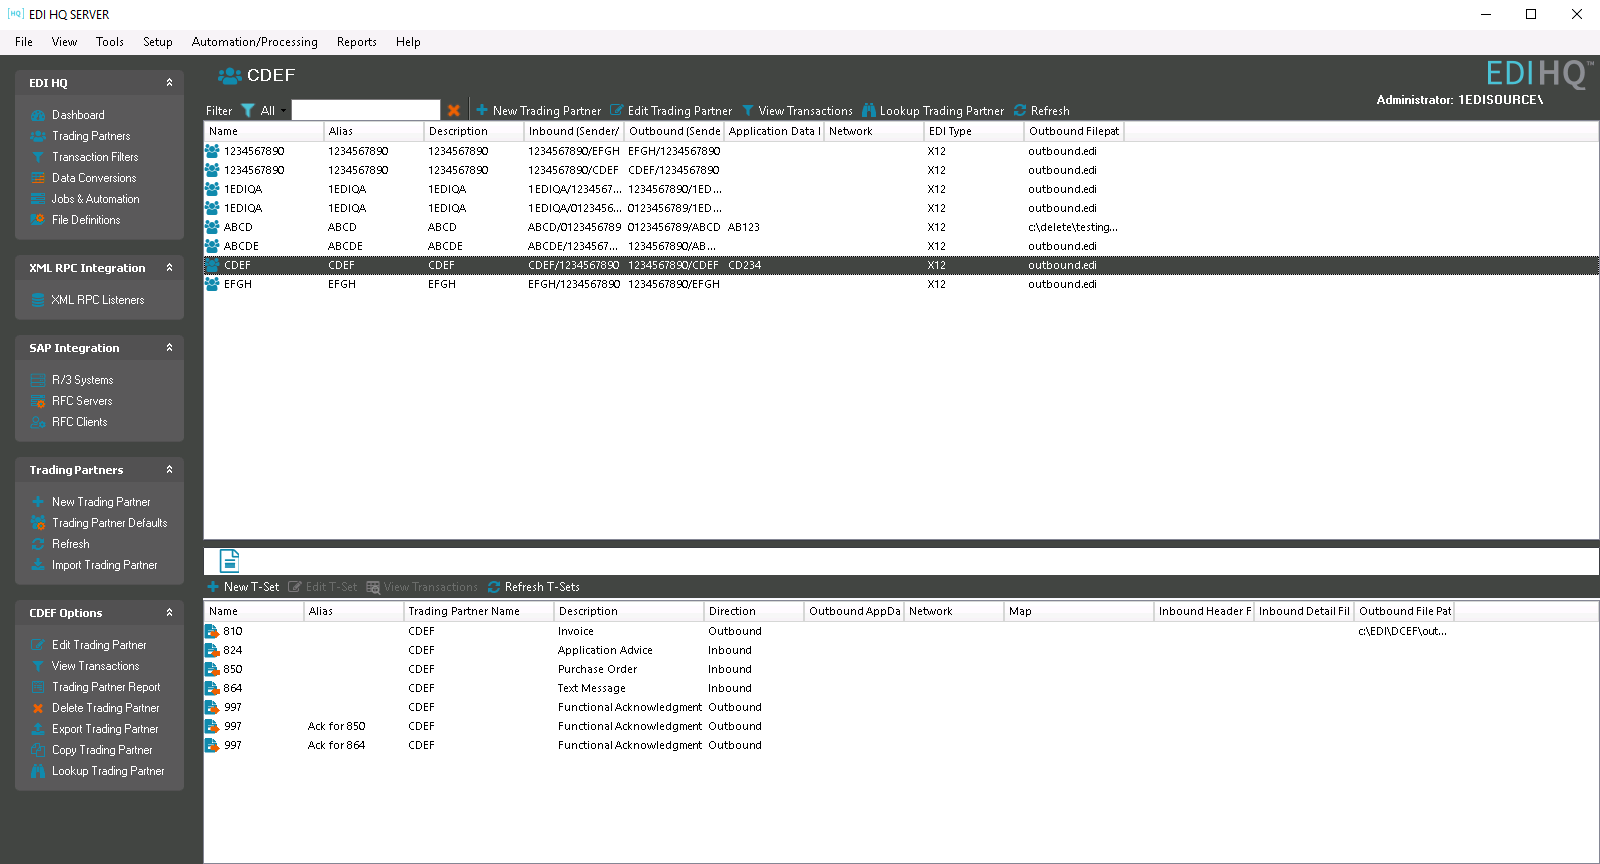The width and height of the screenshot is (1600, 864).
Task: Open R/3 Systems
Action: tap(83, 380)
